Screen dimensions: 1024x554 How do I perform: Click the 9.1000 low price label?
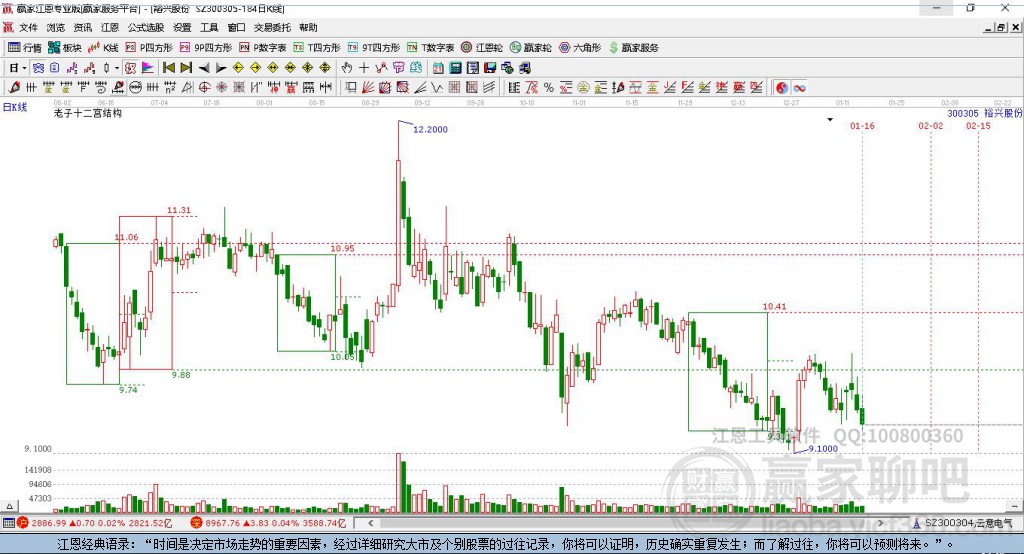click(823, 449)
